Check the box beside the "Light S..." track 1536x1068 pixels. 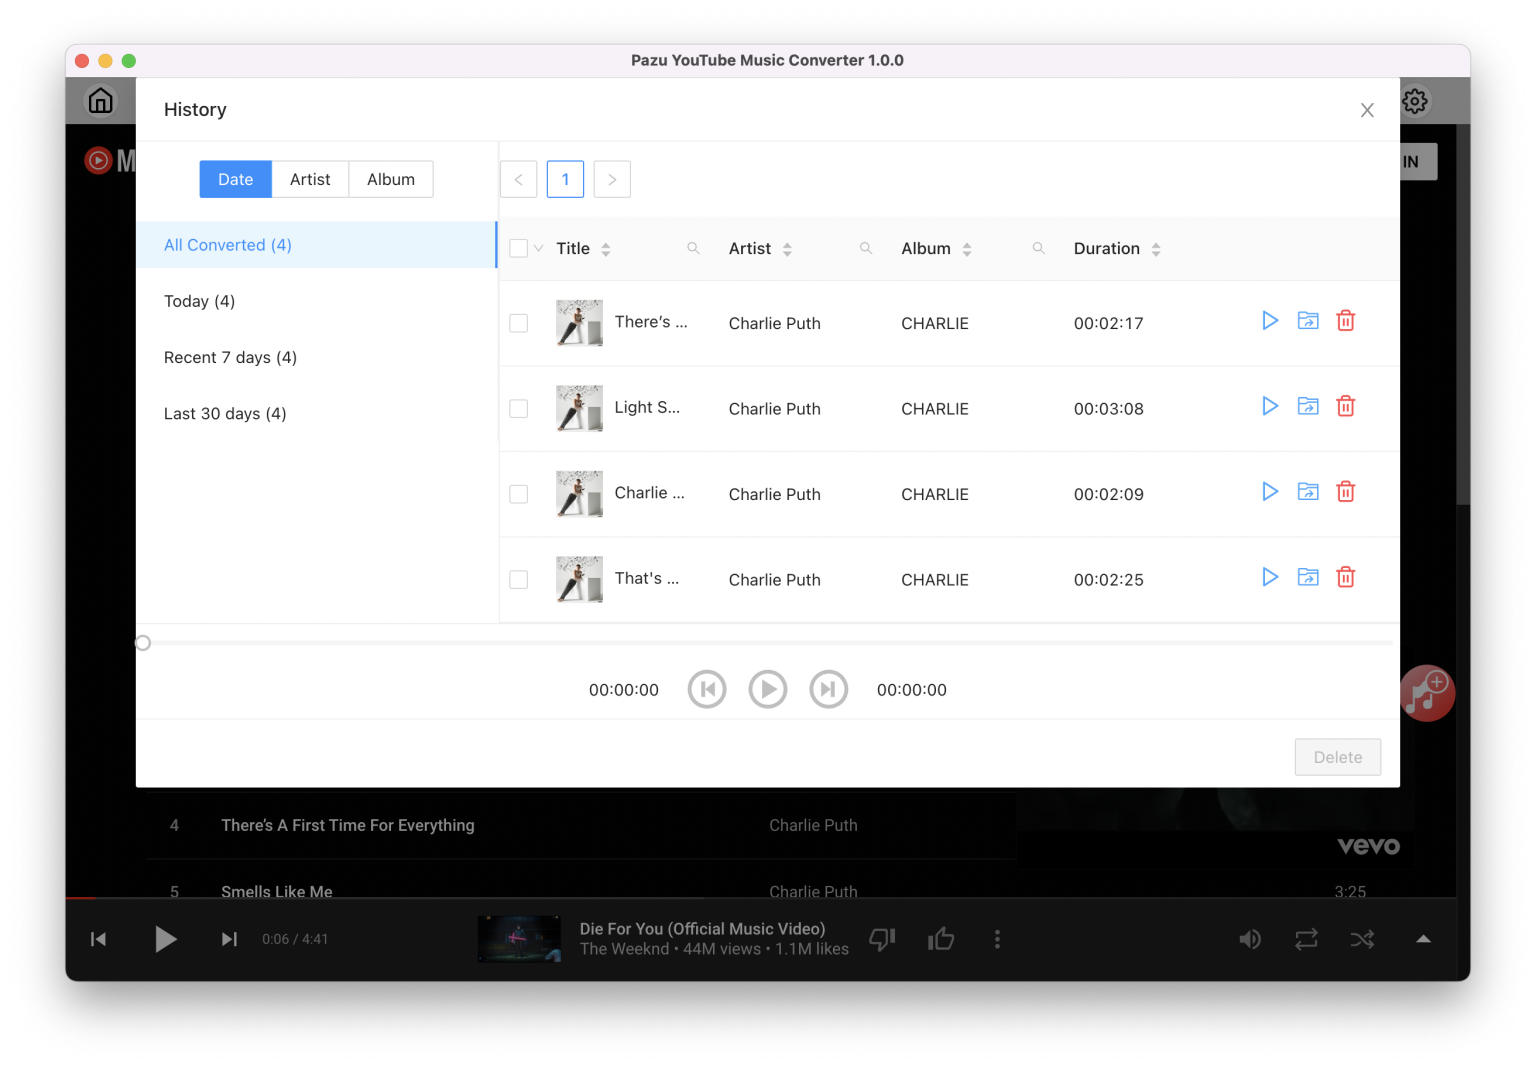point(518,408)
